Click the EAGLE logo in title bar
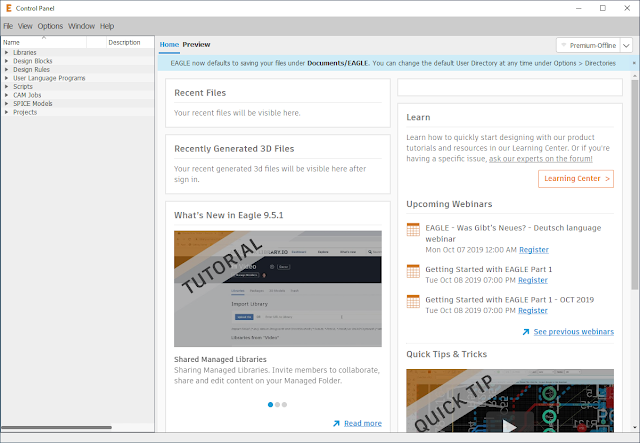640x443 pixels. point(9,8)
